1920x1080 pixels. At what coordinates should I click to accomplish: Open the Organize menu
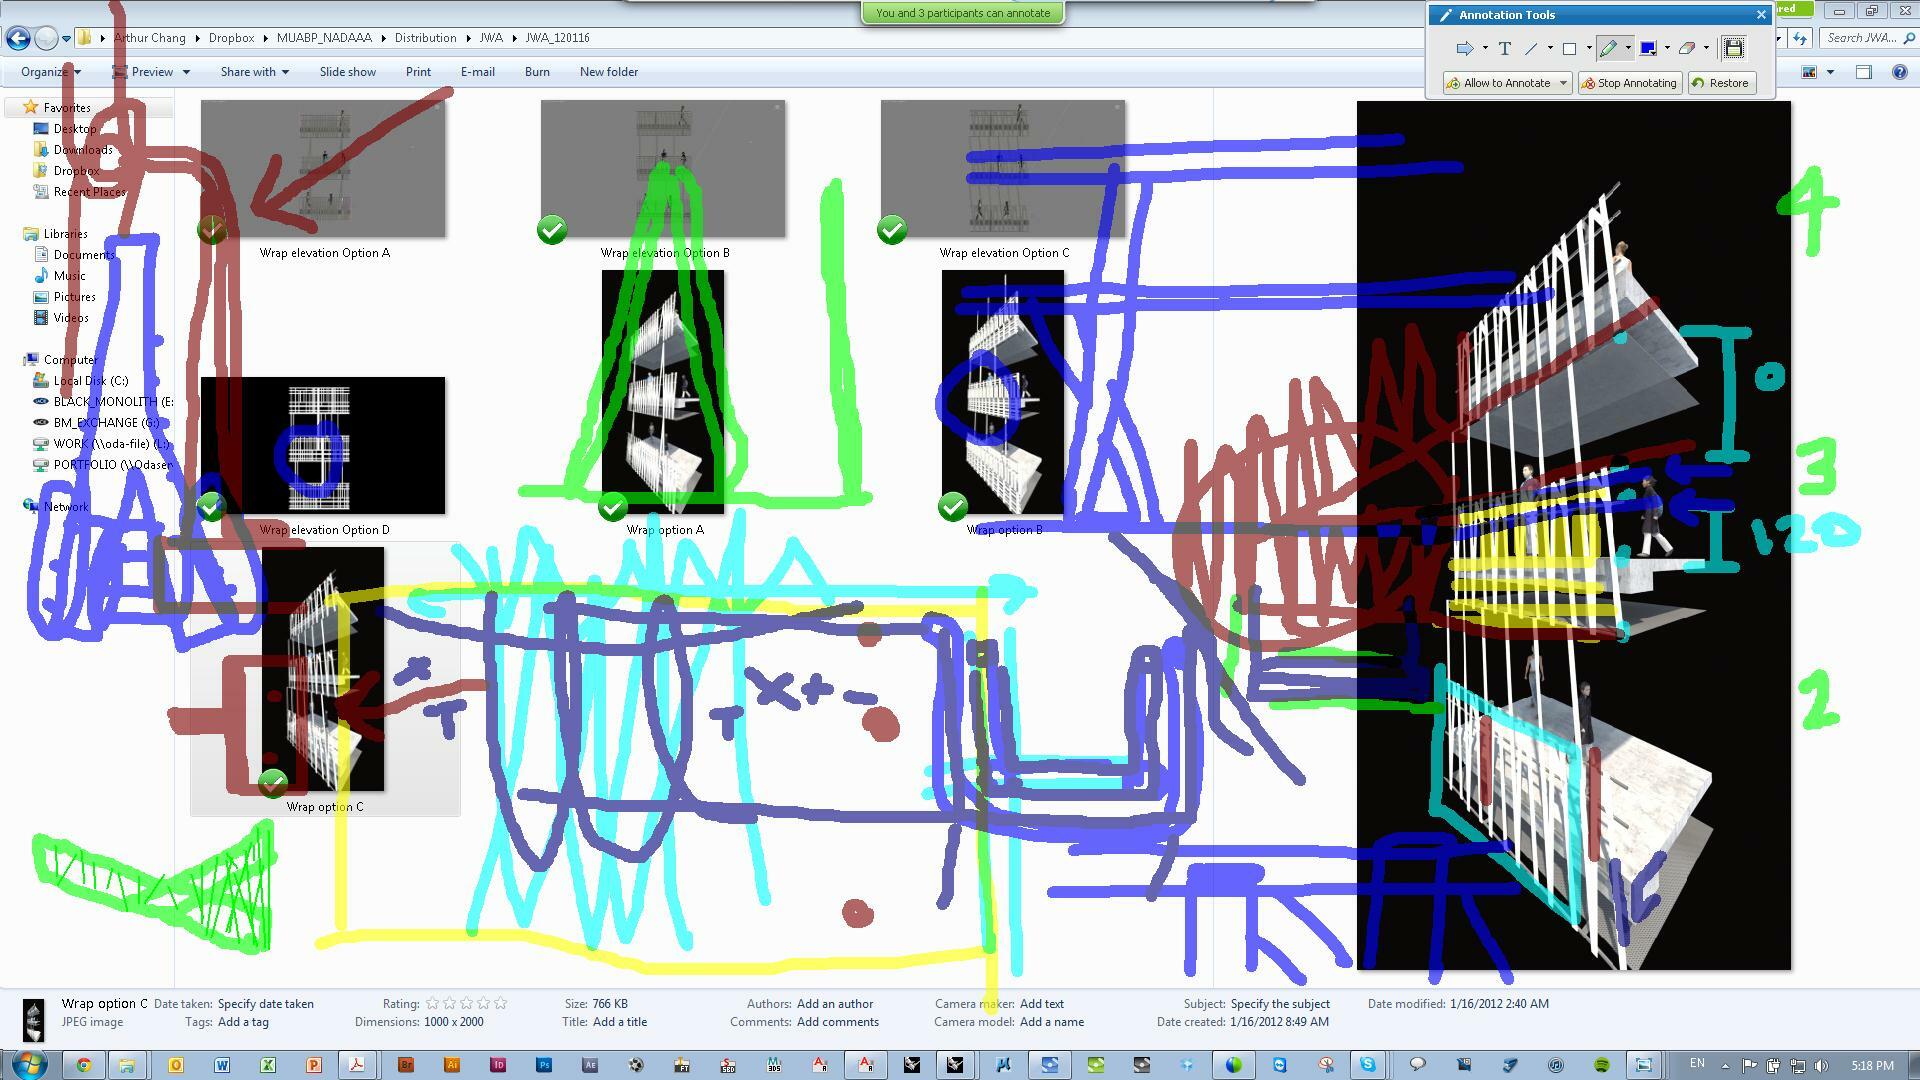click(x=50, y=72)
